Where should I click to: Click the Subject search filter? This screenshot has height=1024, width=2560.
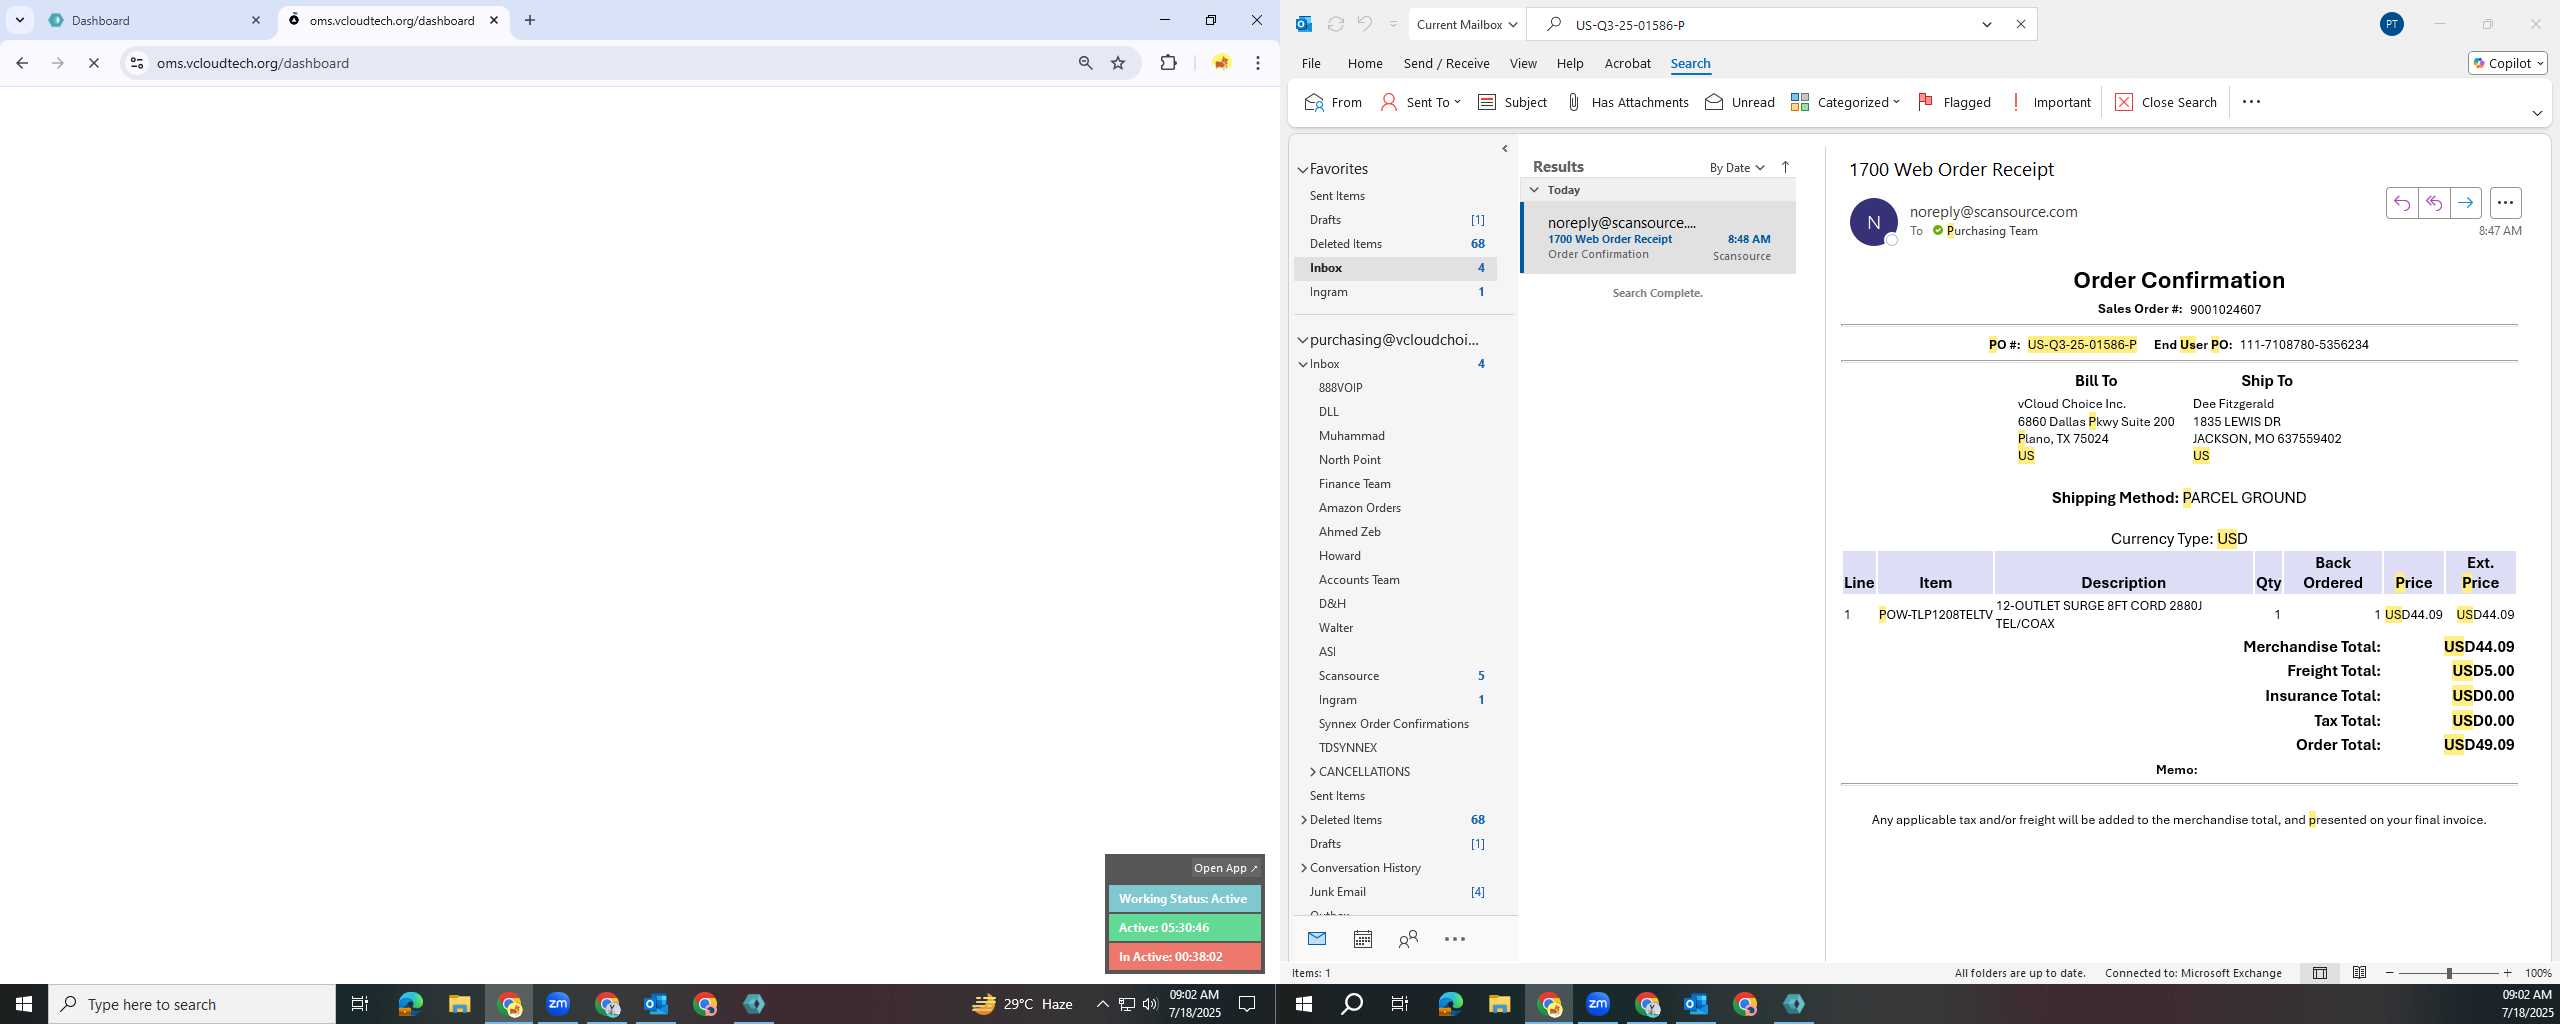[x=1512, y=102]
